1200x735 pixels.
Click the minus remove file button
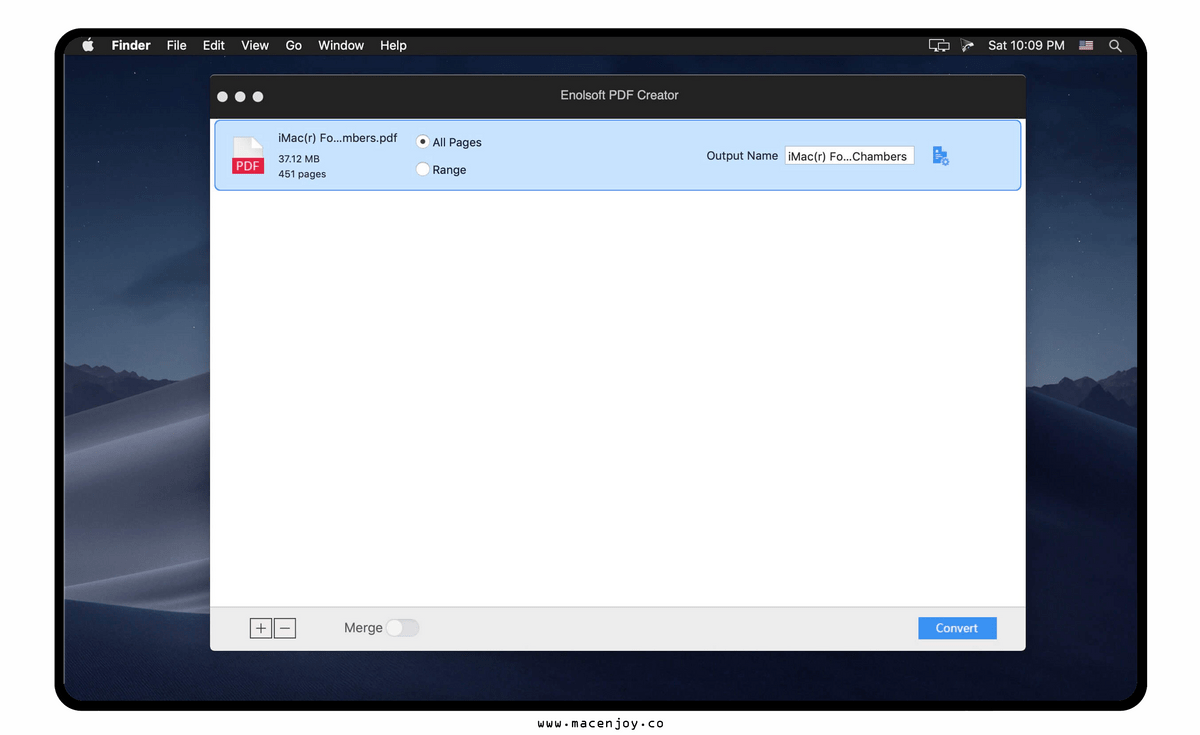285,628
